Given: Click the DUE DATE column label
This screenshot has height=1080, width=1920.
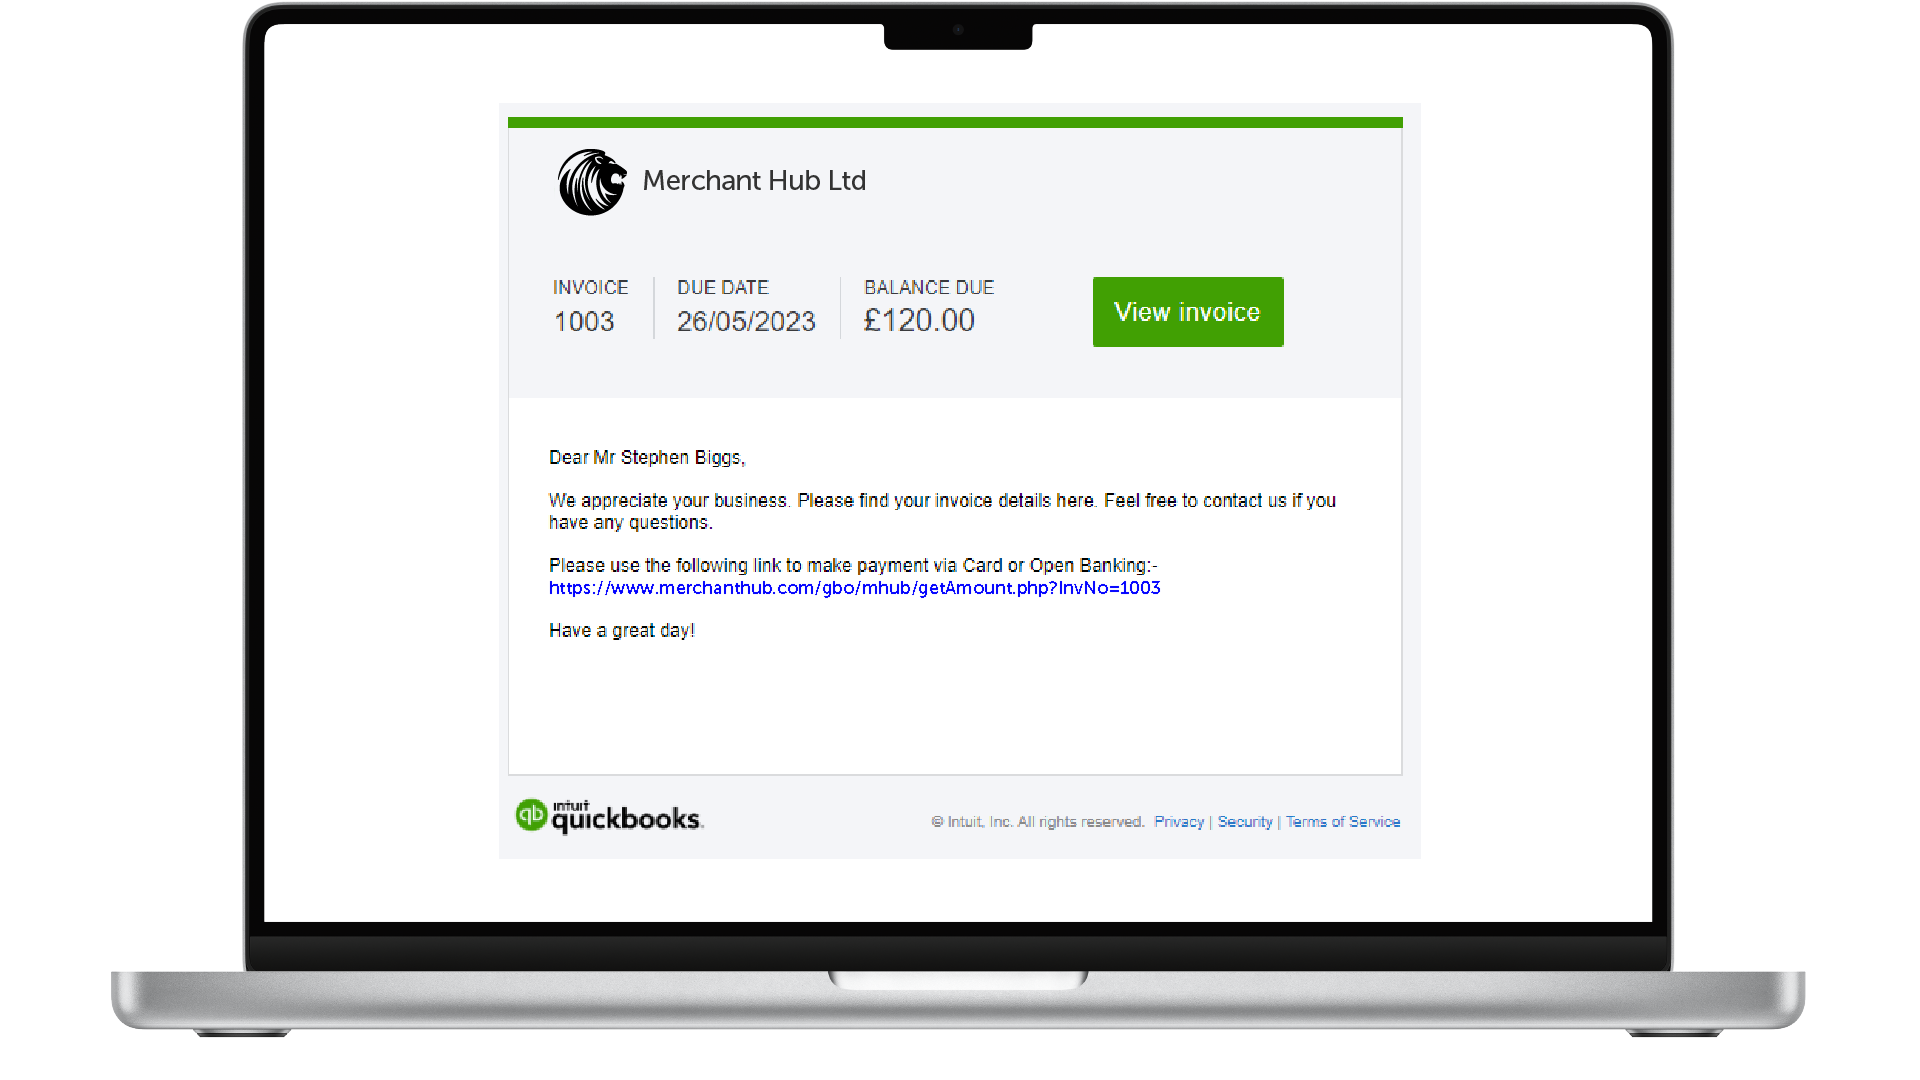Looking at the screenshot, I should (723, 288).
